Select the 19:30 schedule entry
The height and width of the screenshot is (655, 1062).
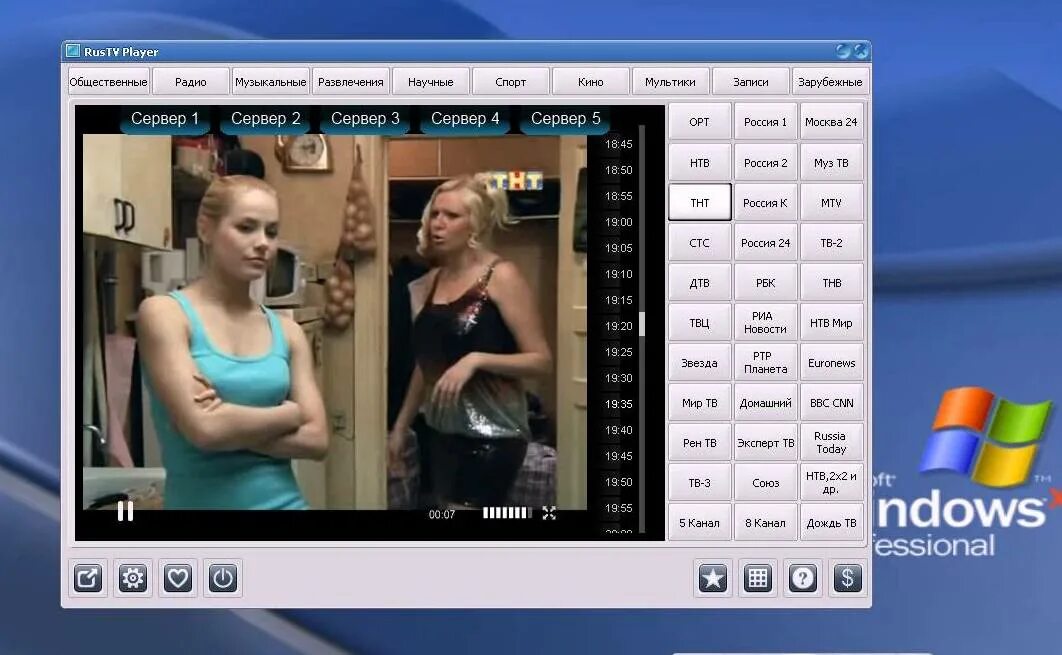coord(618,378)
